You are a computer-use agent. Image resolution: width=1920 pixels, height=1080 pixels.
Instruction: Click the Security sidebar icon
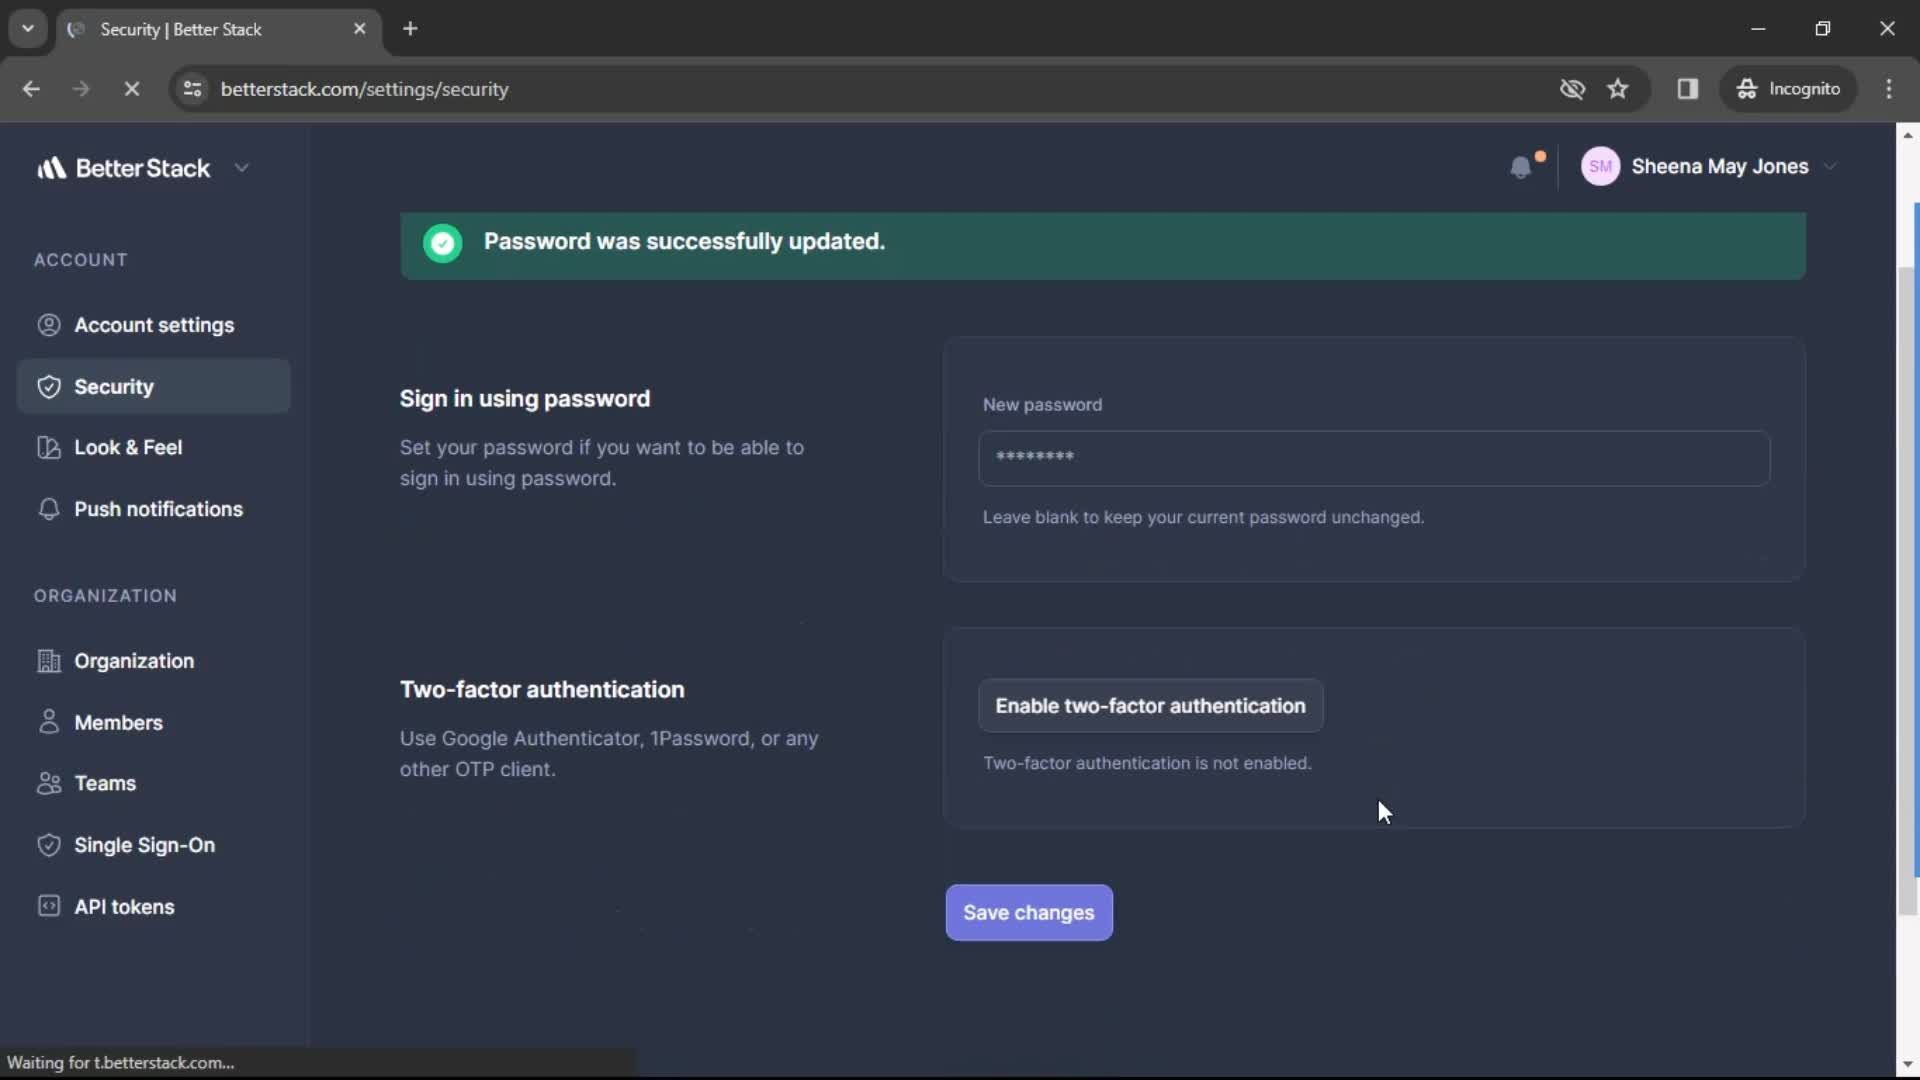[47, 386]
